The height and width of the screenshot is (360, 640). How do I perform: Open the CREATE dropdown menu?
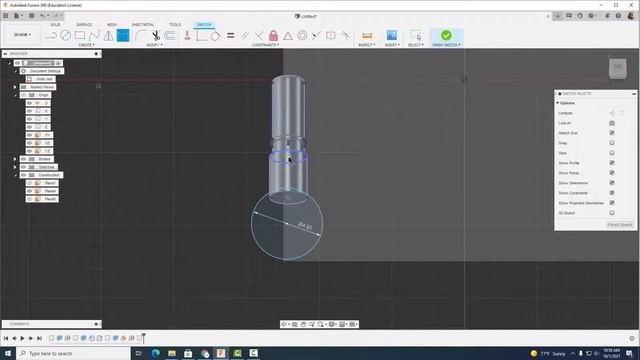point(87,45)
